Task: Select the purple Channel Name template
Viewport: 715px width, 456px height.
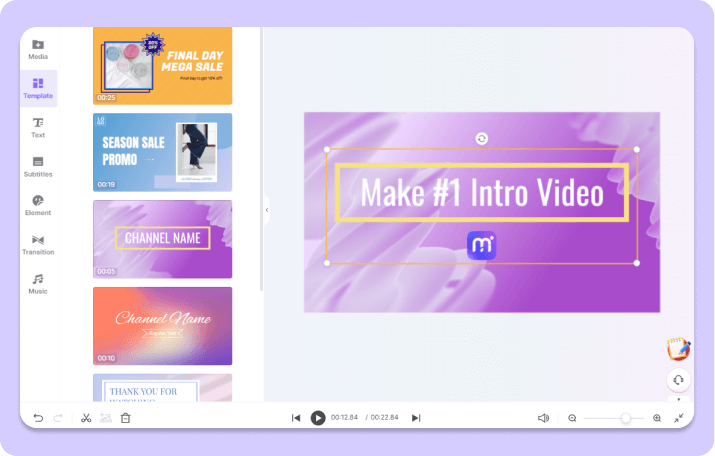Action: (x=162, y=239)
